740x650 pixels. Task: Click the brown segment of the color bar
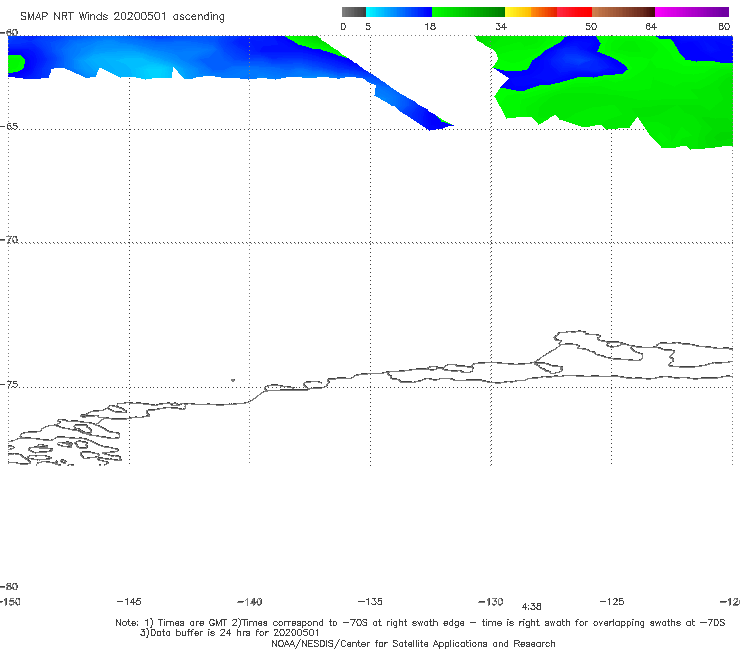[623, 12]
